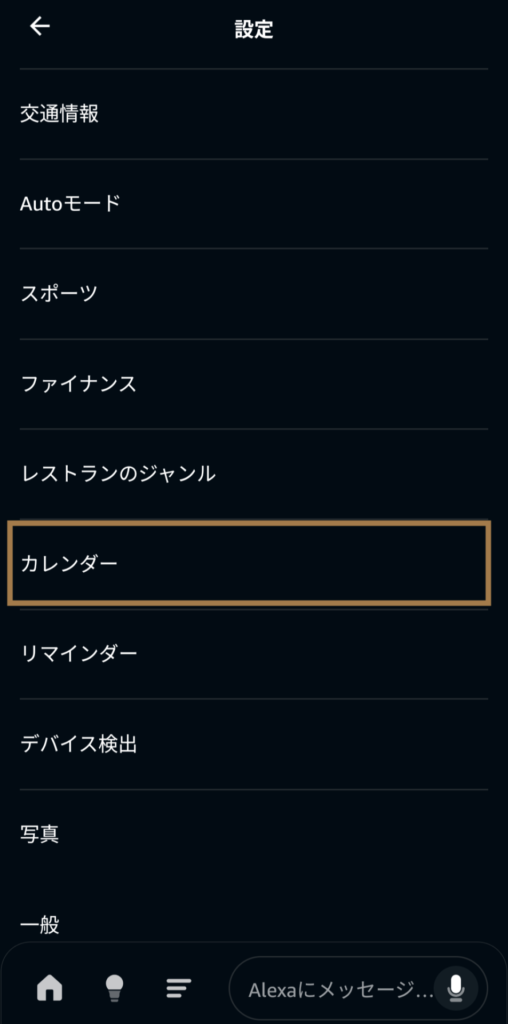Open the highlighted カレンダー item
Image resolution: width=508 pixels, height=1024 pixels.
click(248, 563)
